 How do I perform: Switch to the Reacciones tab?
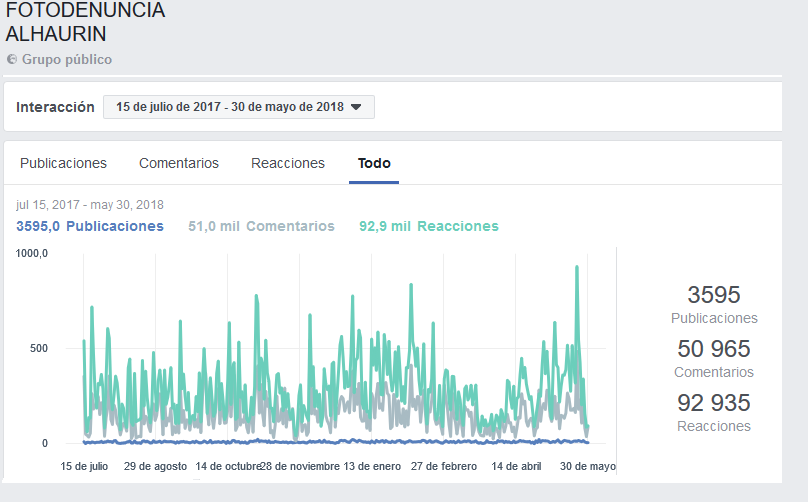[x=288, y=163]
